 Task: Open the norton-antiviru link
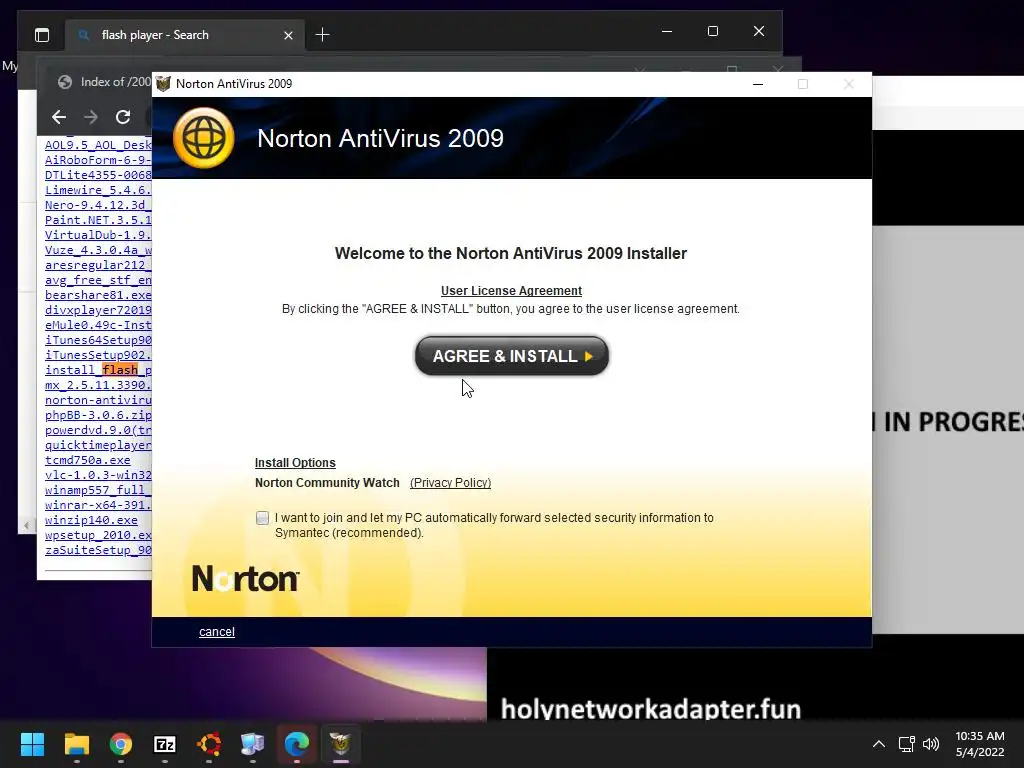(98, 400)
